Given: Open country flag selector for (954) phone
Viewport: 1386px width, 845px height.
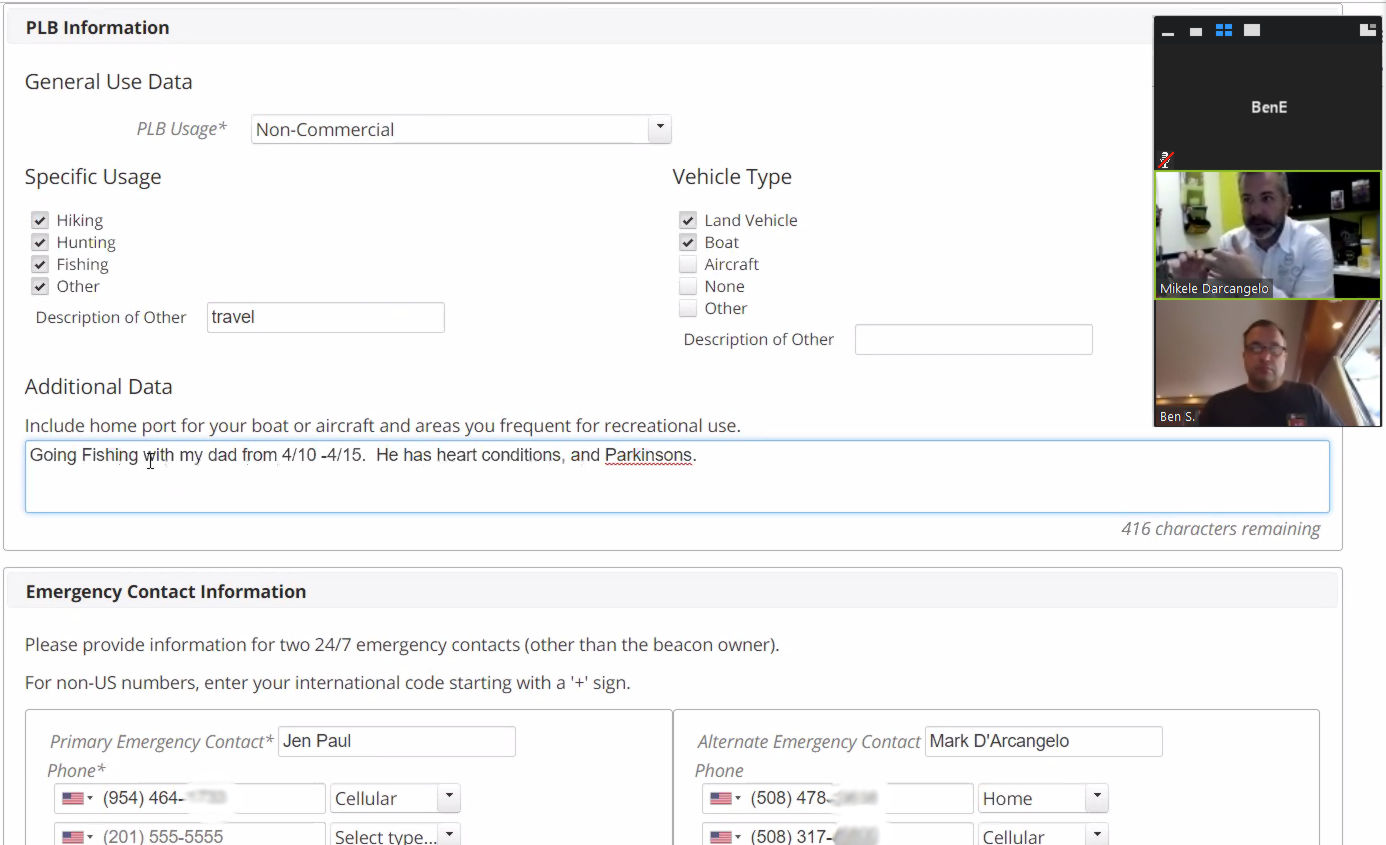Looking at the screenshot, I should [77, 798].
